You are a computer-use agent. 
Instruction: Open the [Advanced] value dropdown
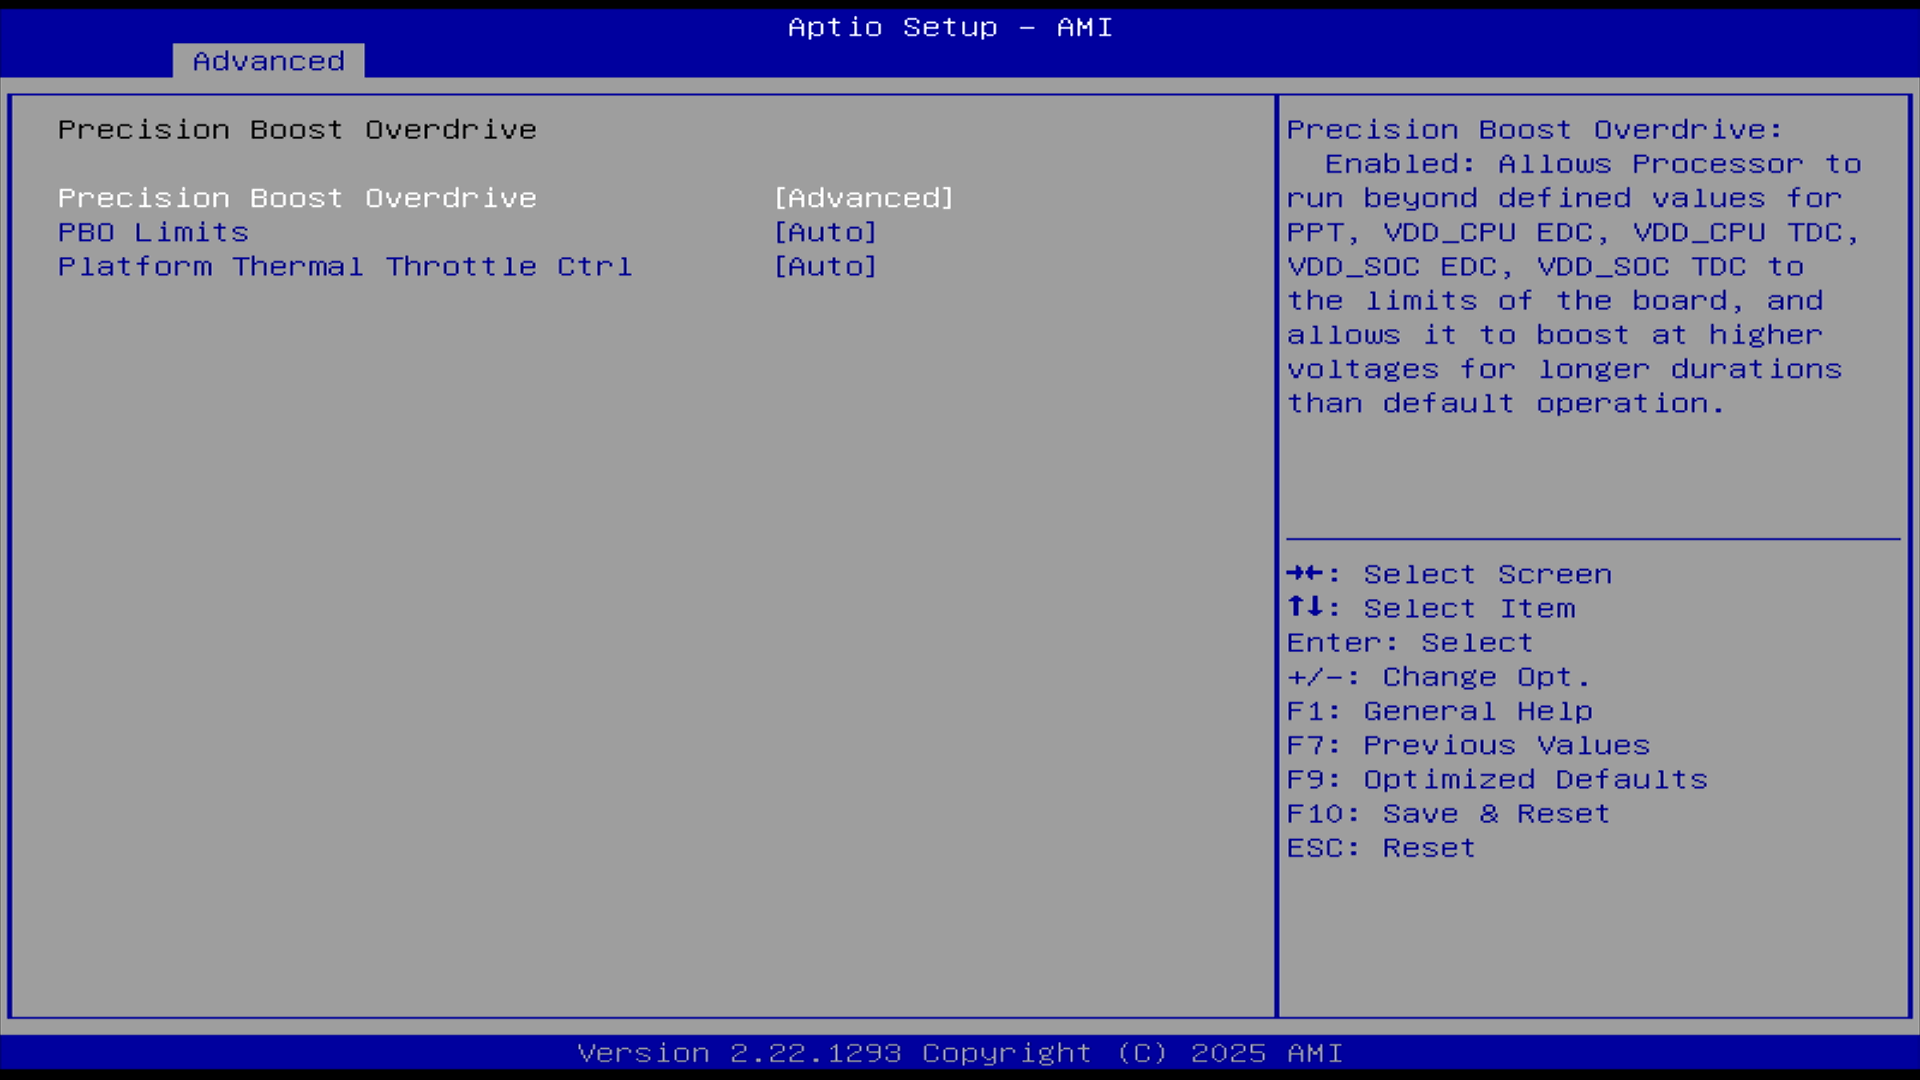click(864, 198)
